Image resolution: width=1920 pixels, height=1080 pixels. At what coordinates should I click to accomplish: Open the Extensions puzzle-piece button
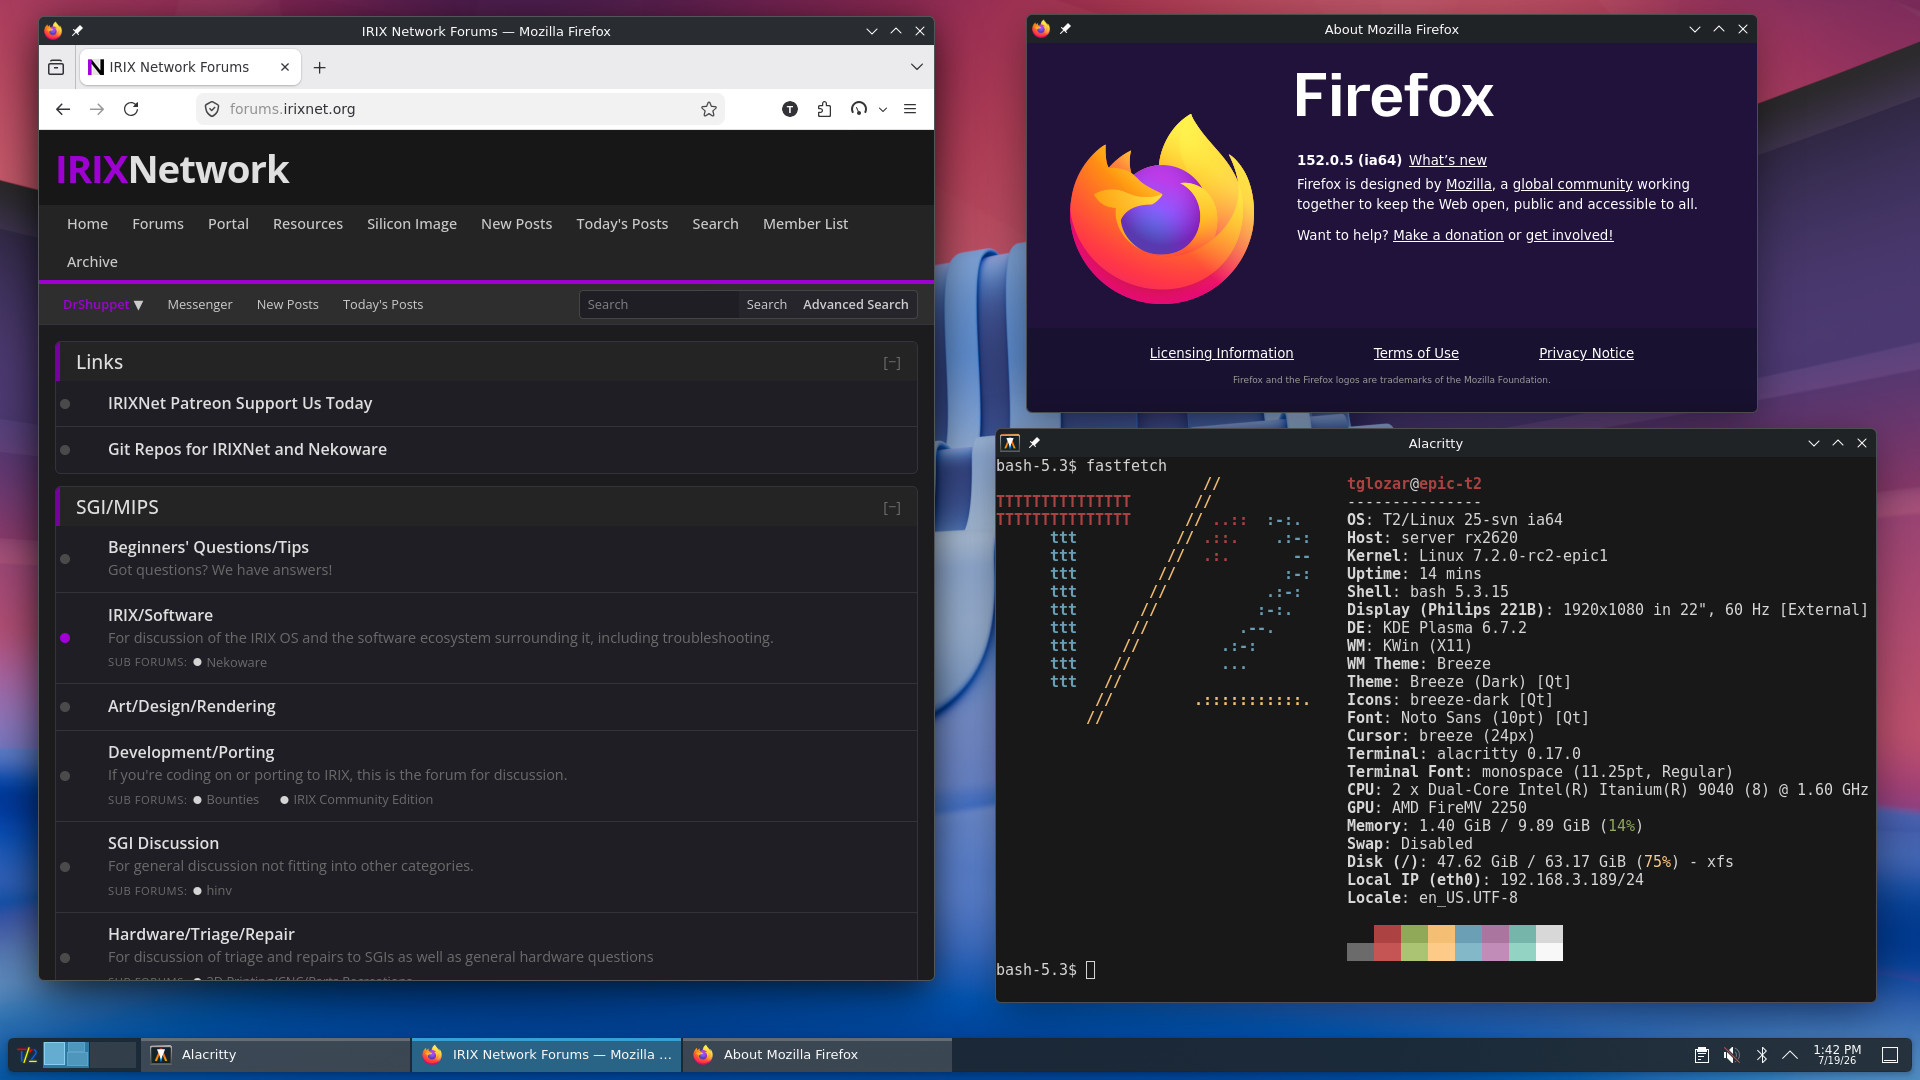coord(824,109)
